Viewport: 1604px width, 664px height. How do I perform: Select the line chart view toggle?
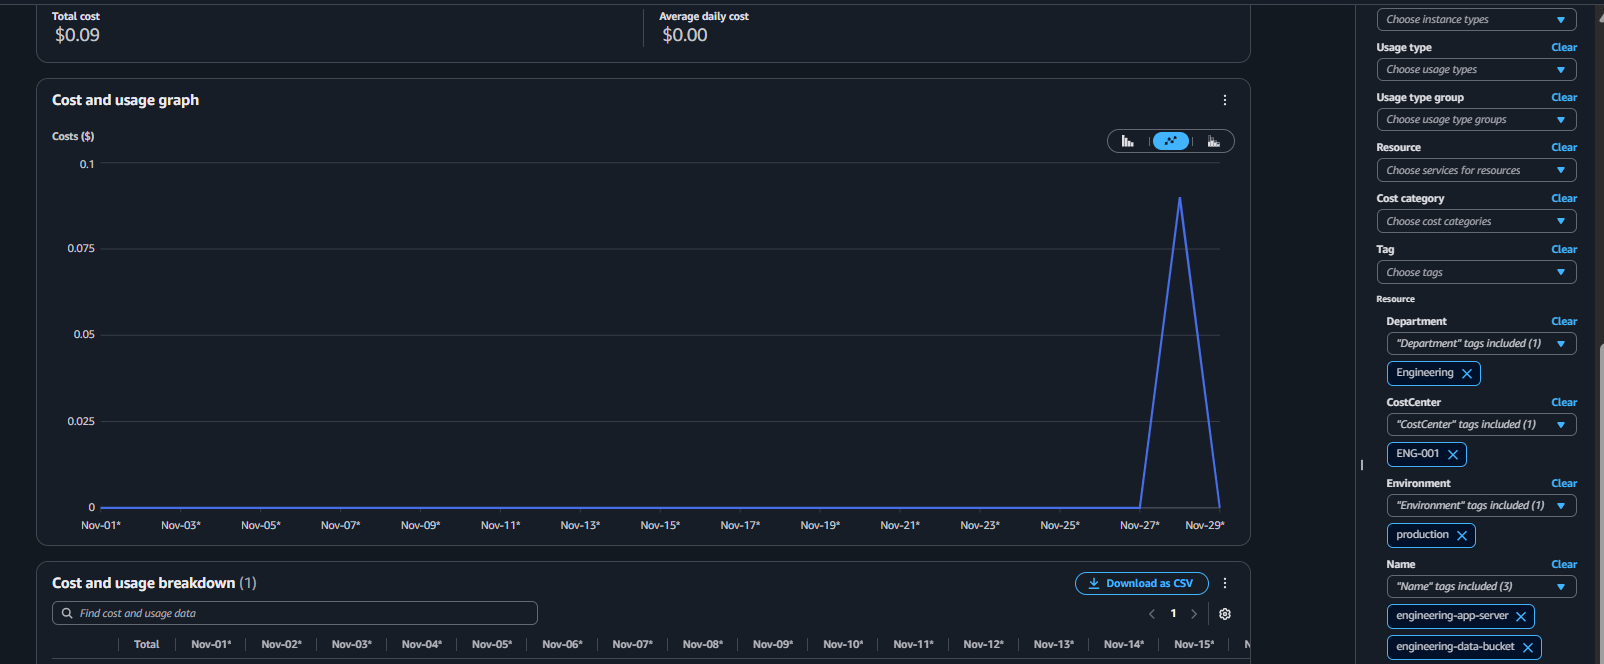coord(1170,141)
